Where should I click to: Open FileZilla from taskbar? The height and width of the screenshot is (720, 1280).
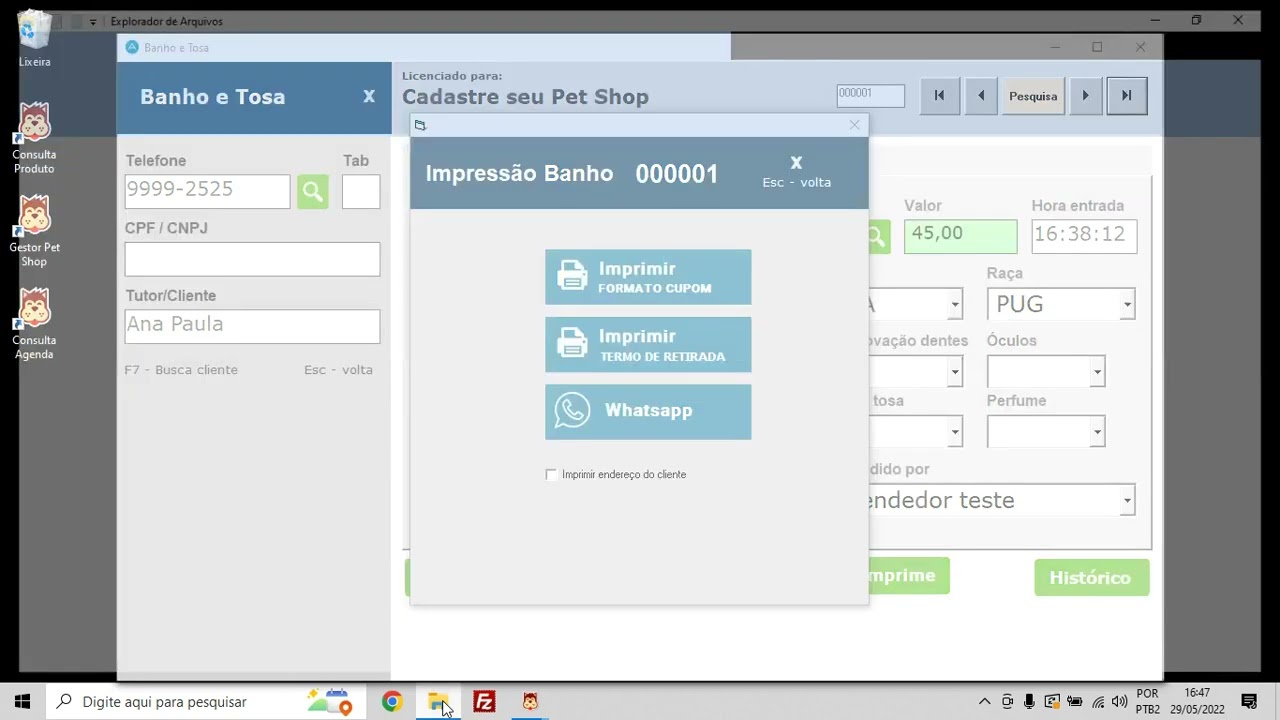[484, 702]
